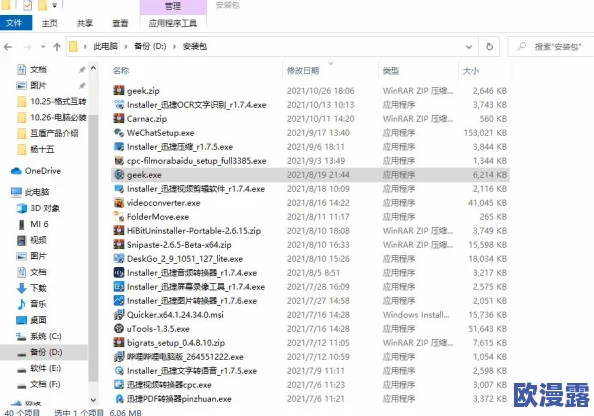Click the FolderMove.exe icon
This screenshot has height=416, width=594.
119,217
